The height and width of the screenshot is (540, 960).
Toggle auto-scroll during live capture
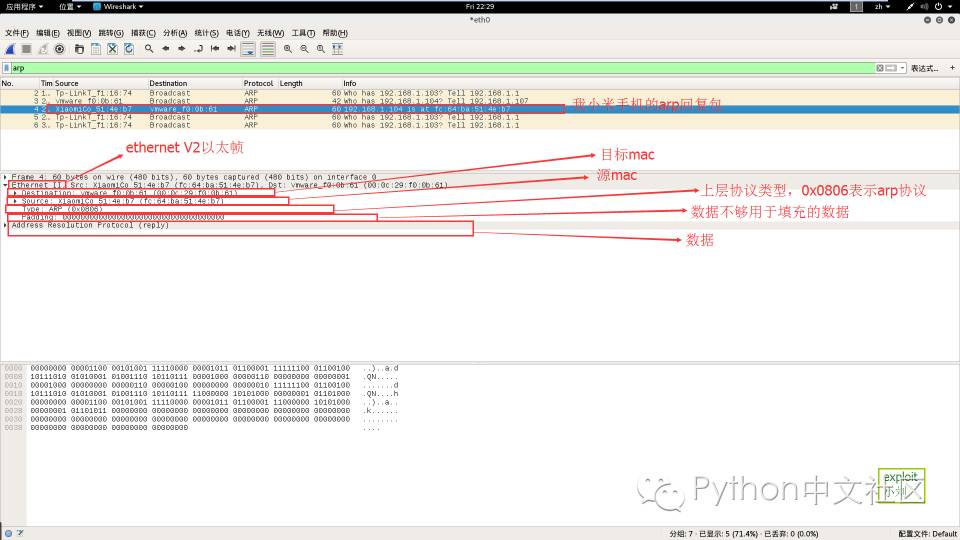(x=248, y=49)
